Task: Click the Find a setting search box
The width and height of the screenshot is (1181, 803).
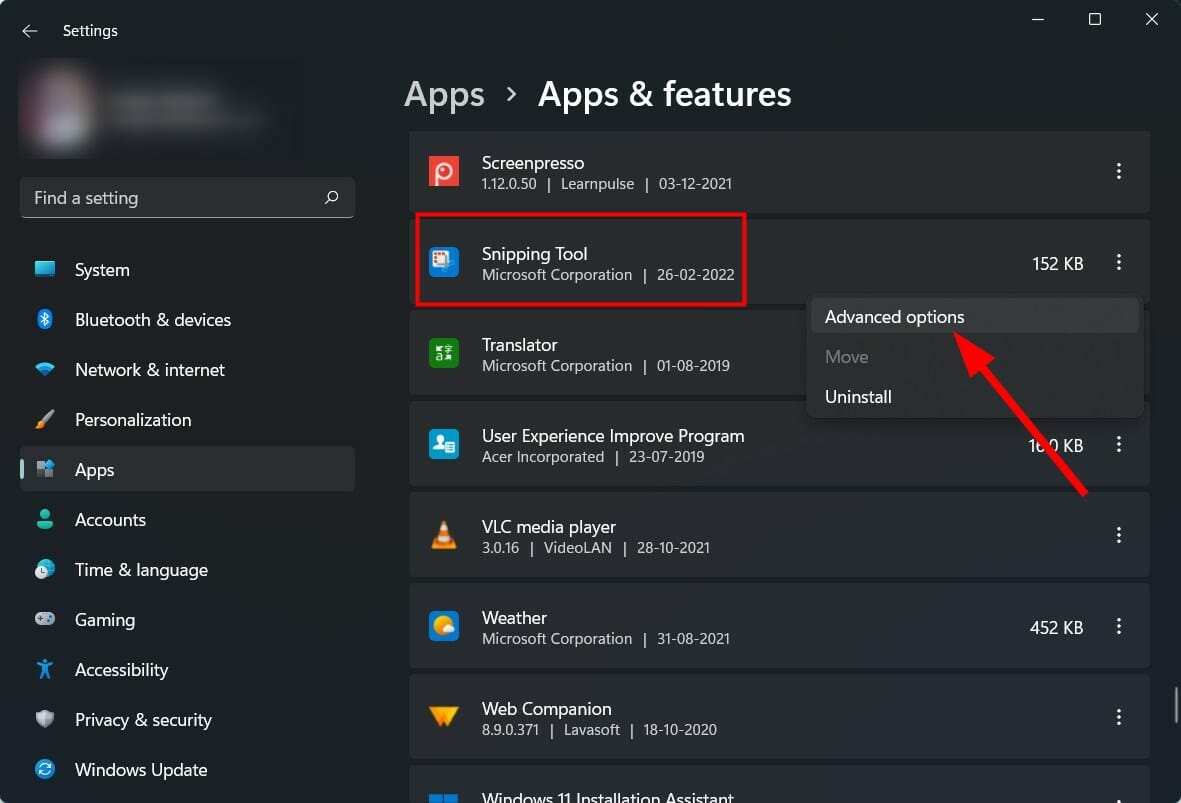Action: (187, 197)
